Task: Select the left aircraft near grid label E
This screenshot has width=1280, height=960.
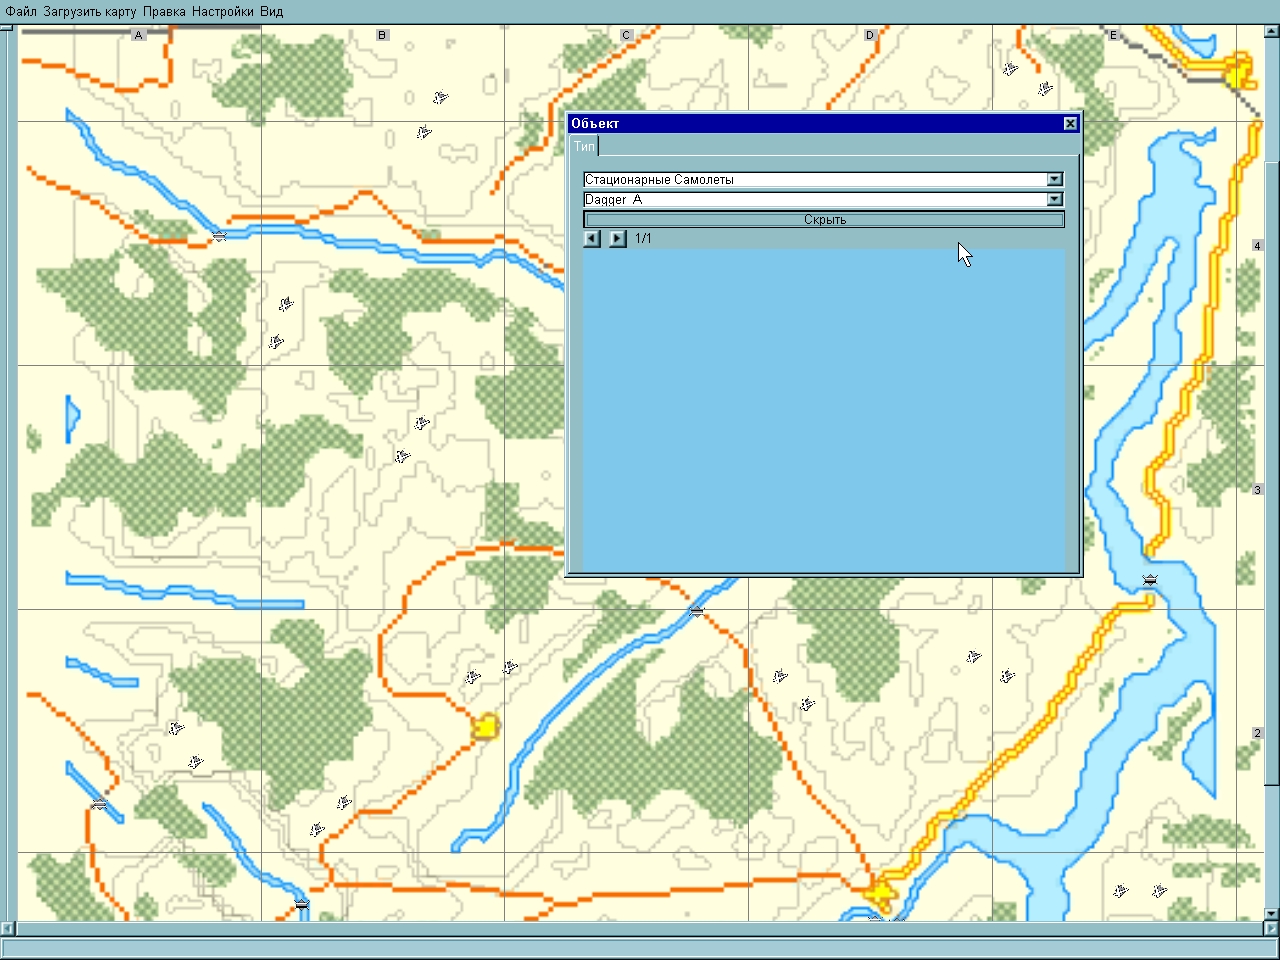Action: pyautogui.click(x=1011, y=68)
